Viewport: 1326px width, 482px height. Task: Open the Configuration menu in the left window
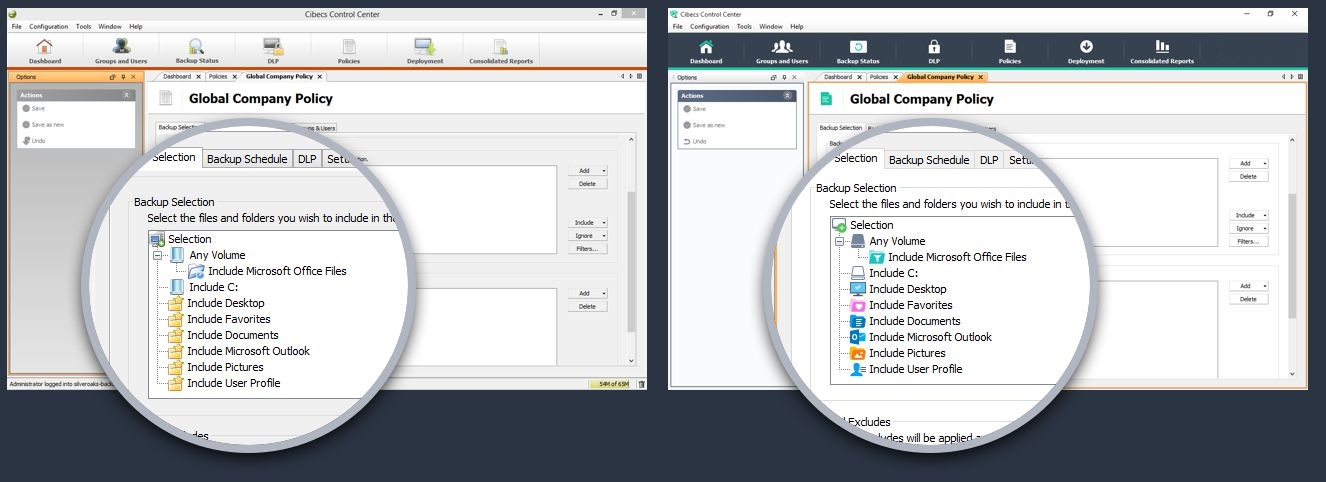(x=48, y=26)
